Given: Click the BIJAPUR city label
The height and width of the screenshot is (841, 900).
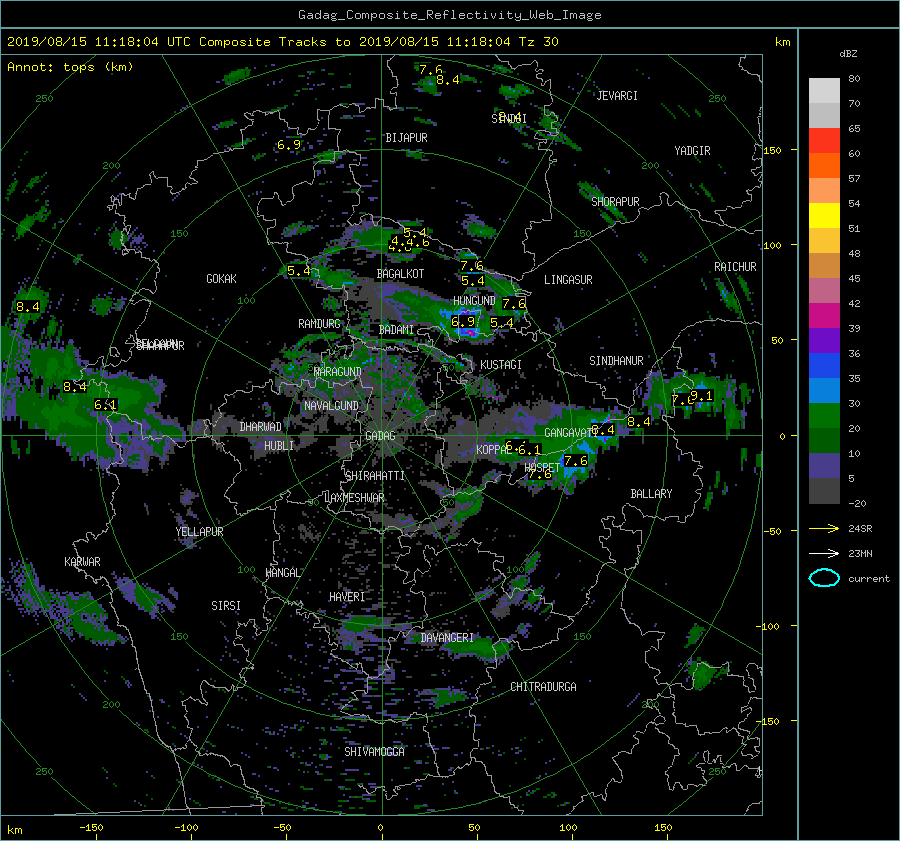Looking at the screenshot, I should pyautogui.click(x=406, y=138).
